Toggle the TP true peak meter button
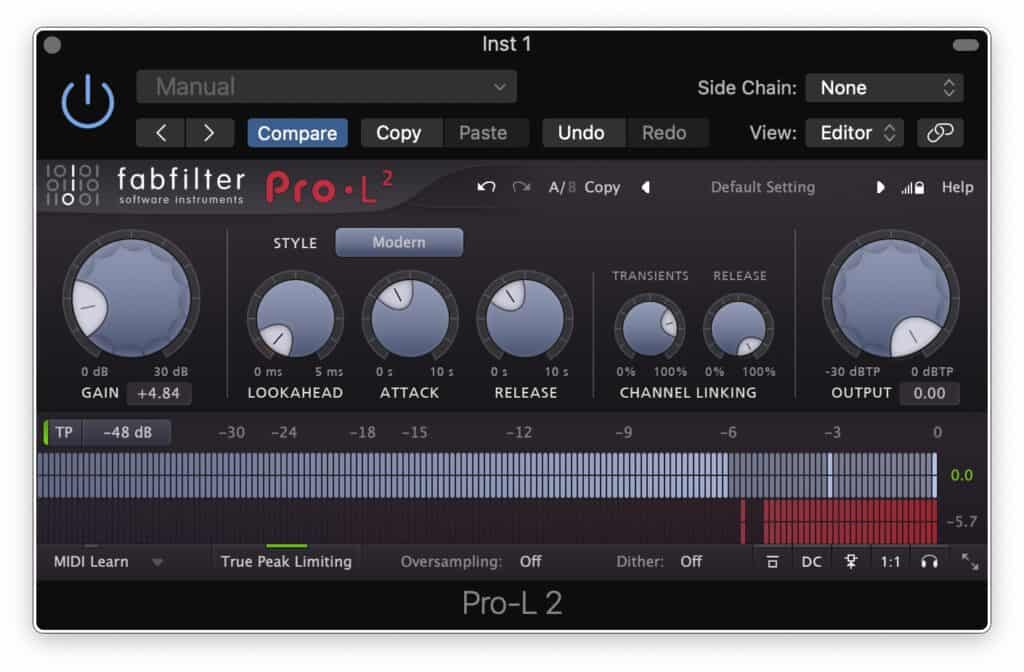 (63, 432)
